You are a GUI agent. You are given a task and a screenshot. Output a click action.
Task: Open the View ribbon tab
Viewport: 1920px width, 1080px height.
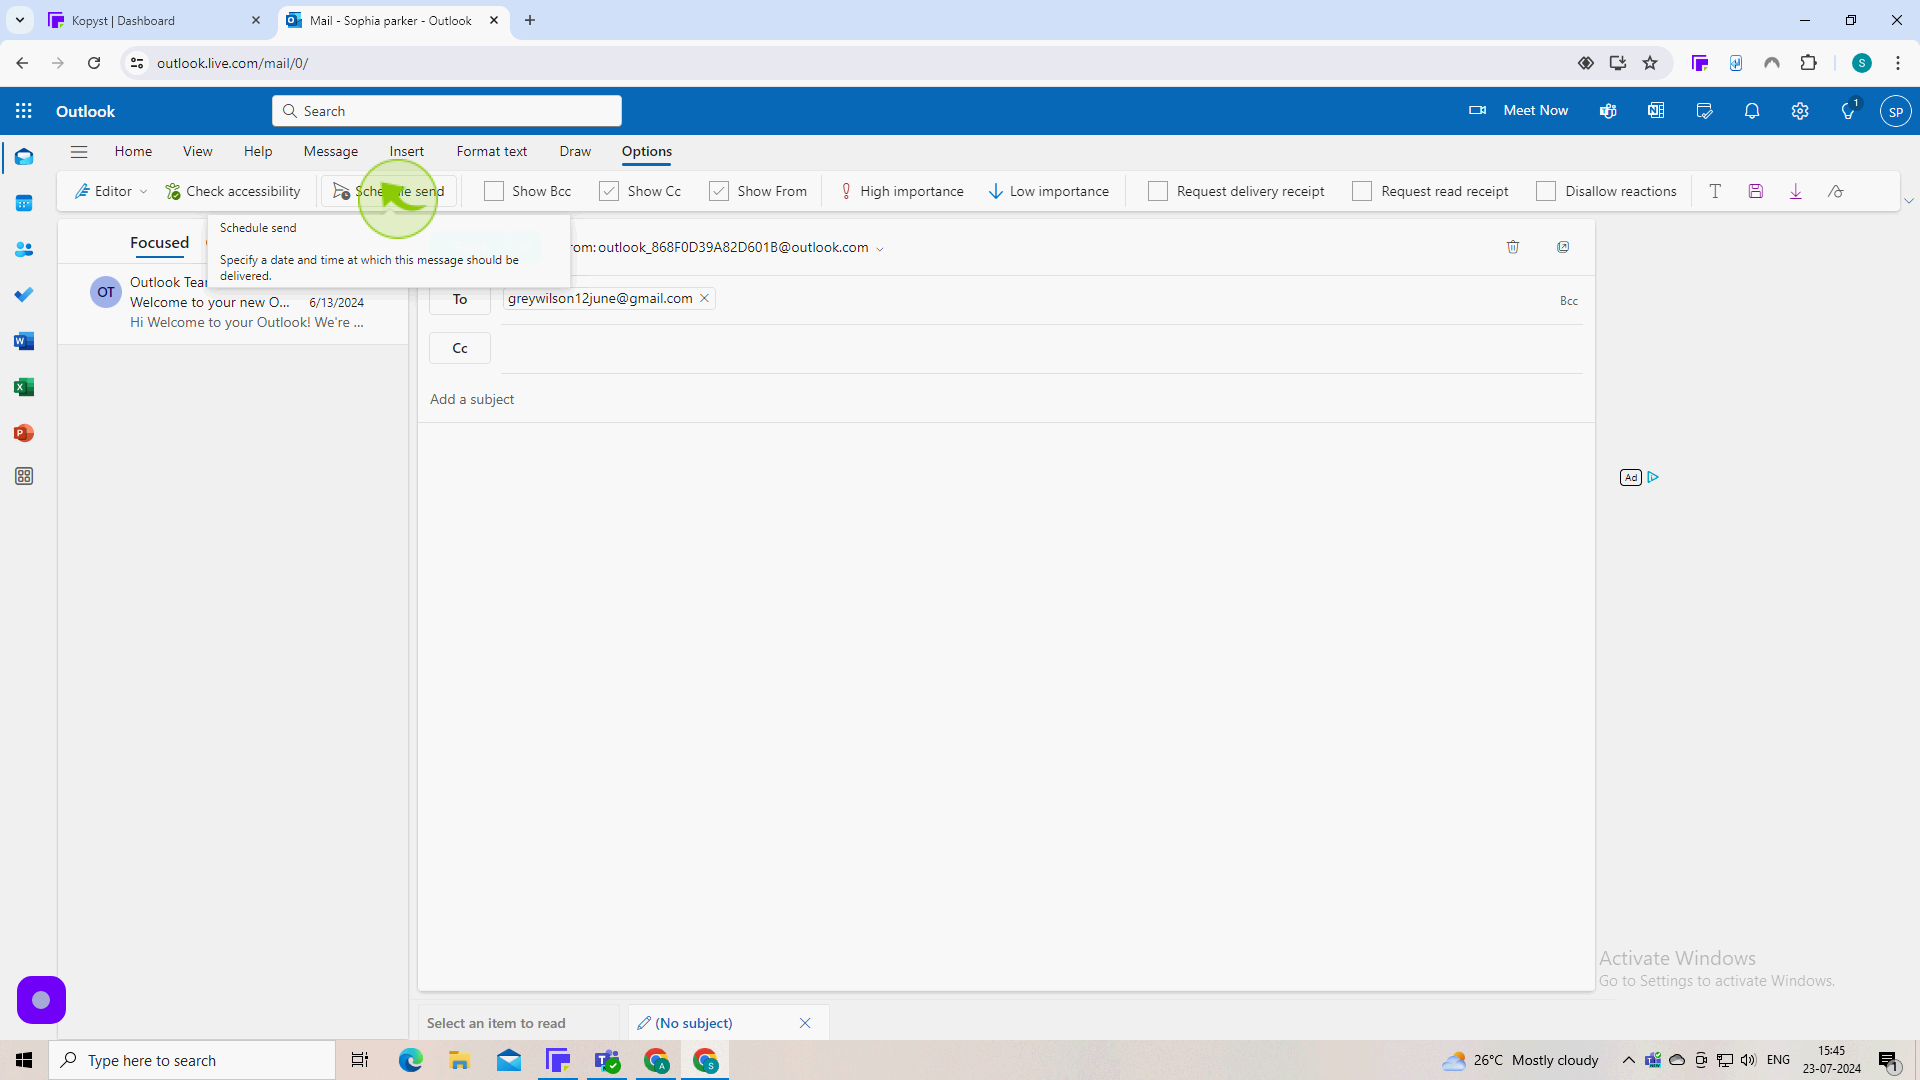[x=197, y=152]
